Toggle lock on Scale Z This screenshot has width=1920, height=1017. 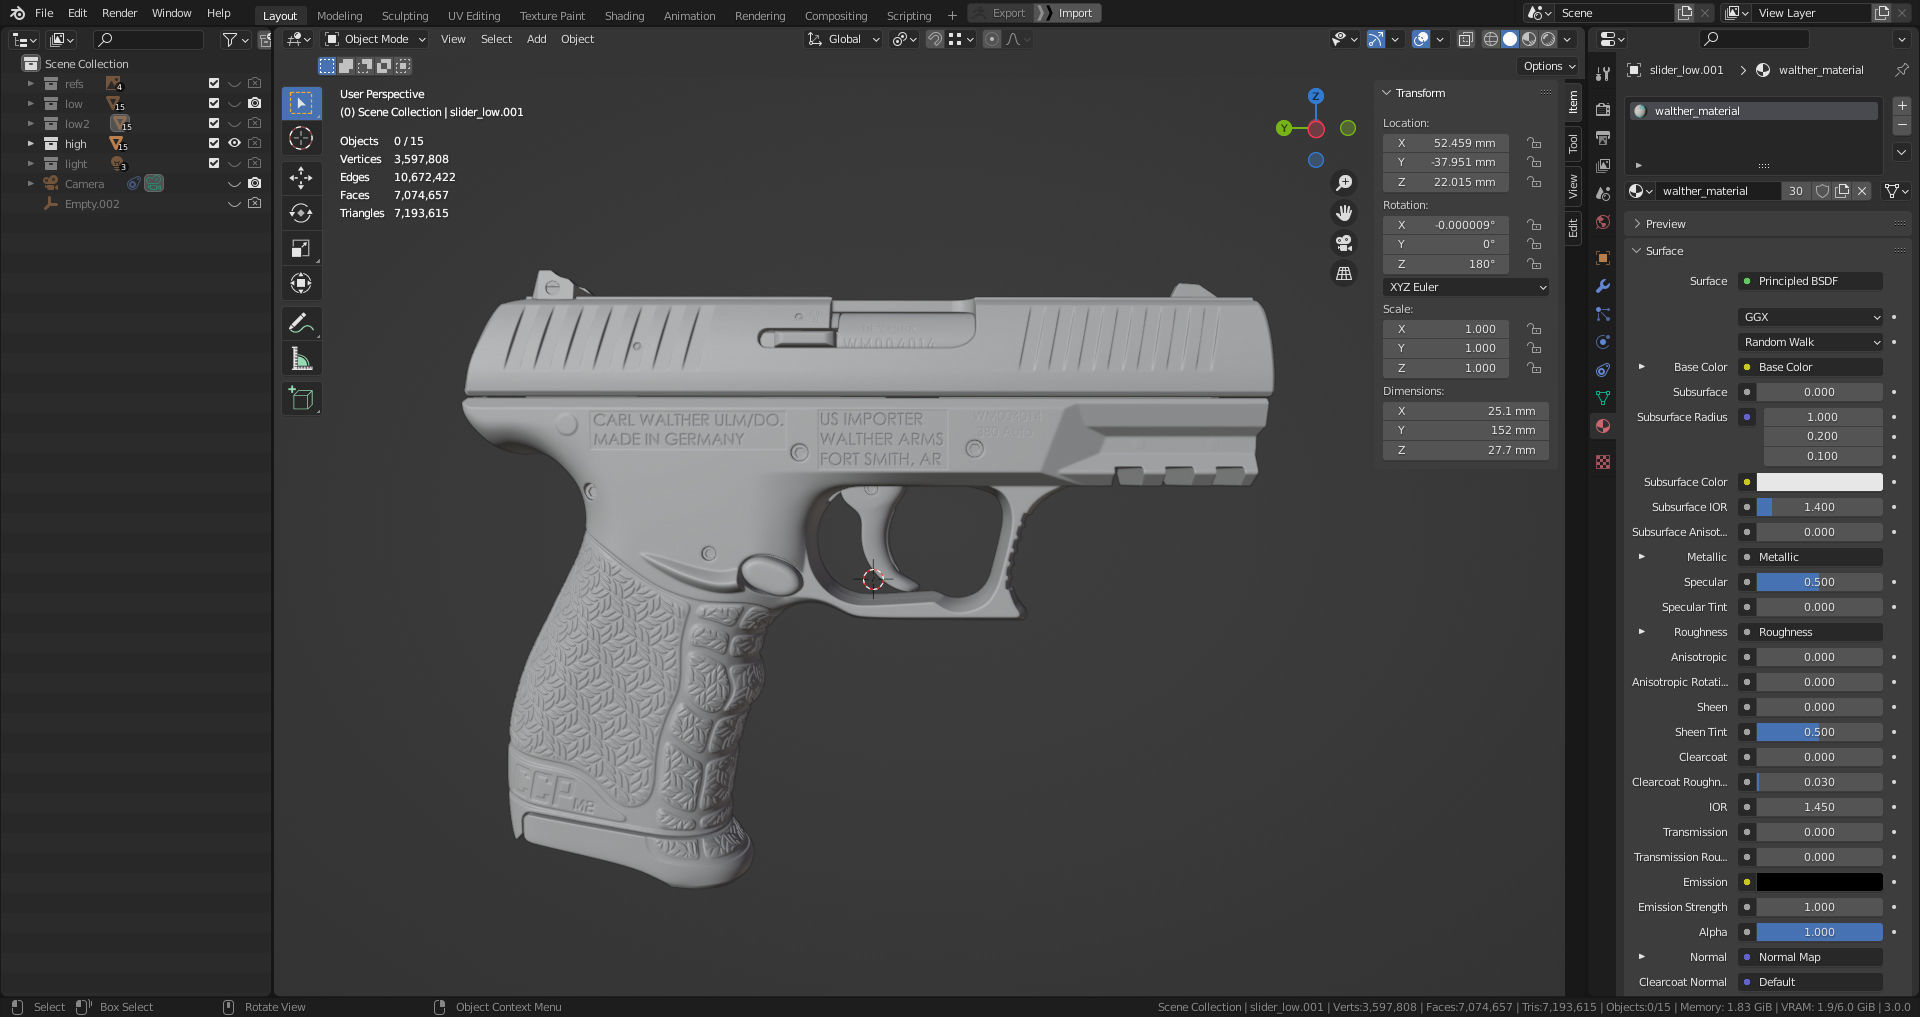point(1533,368)
